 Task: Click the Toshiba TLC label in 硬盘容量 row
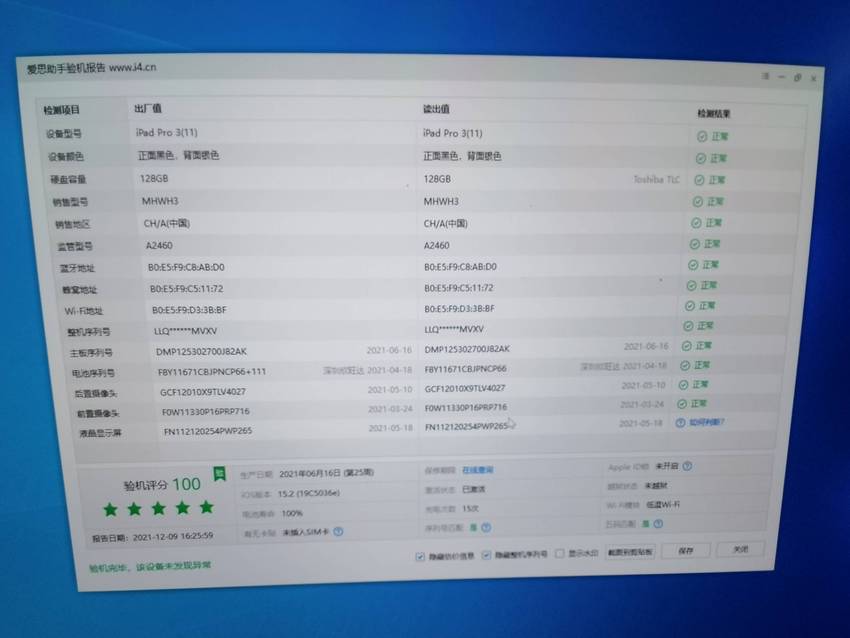coord(656,179)
